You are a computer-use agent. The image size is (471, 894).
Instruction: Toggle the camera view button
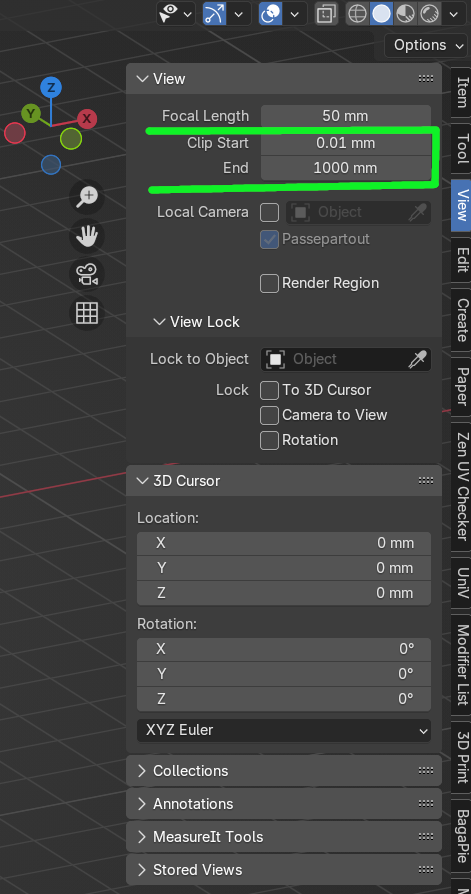coord(87,274)
